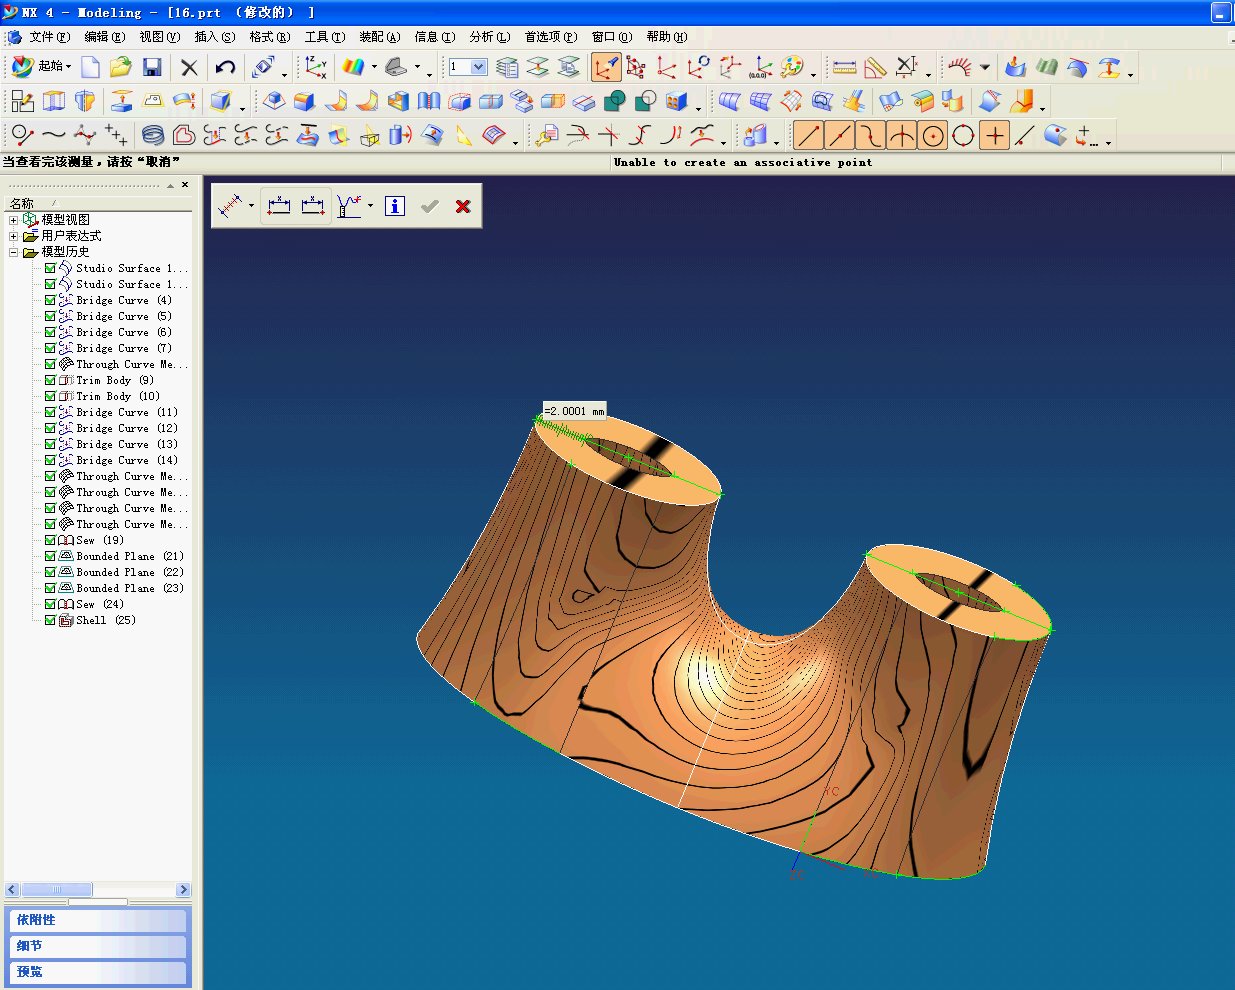Viewport: 1235px width, 990px height.
Task: Expand the 细节 panel
Action: pyautogui.click(x=97, y=946)
